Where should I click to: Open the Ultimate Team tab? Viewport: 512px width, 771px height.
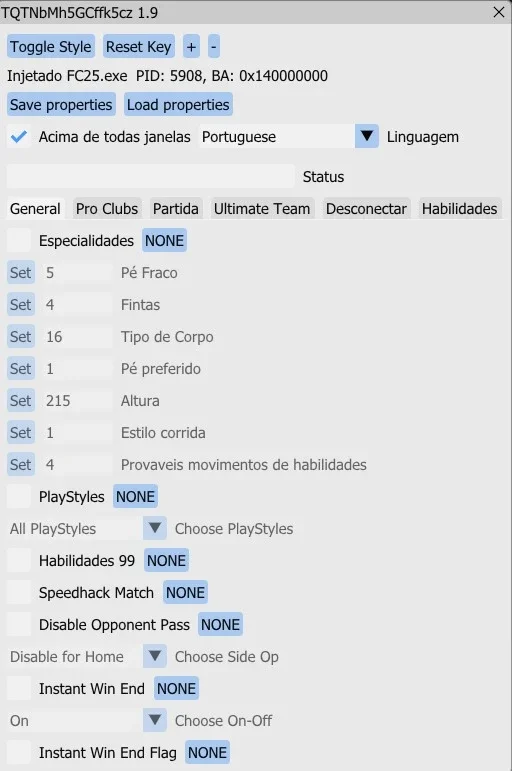pyautogui.click(x=262, y=208)
